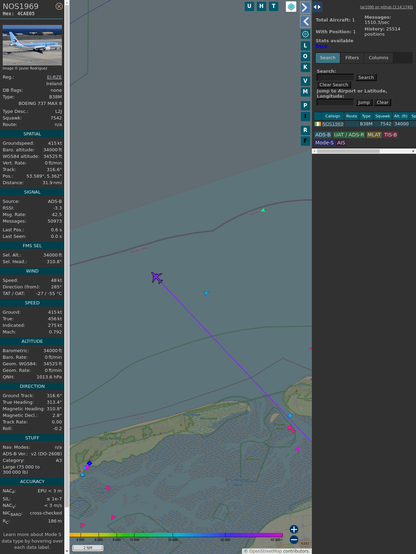Toggle sidebar with double-arrow icon
The image size is (416, 554).
[x=317, y=7]
